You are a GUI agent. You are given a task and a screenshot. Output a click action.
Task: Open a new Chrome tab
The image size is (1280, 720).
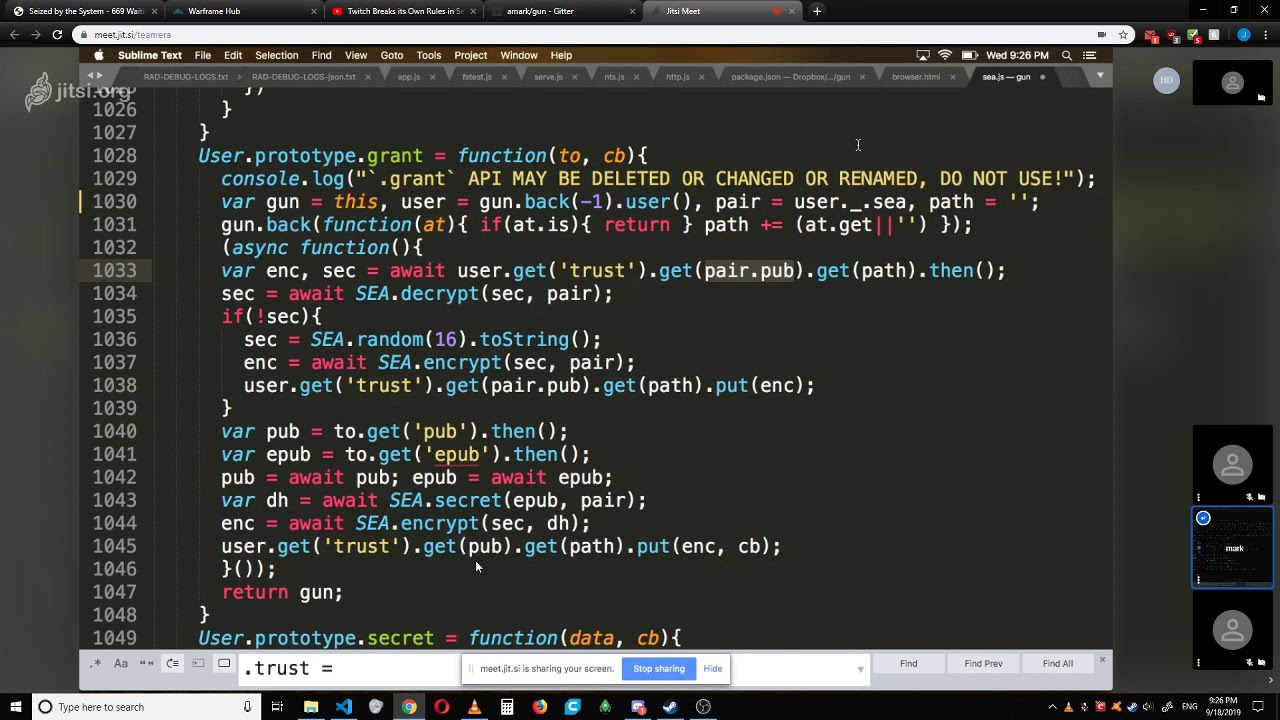(817, 11)
